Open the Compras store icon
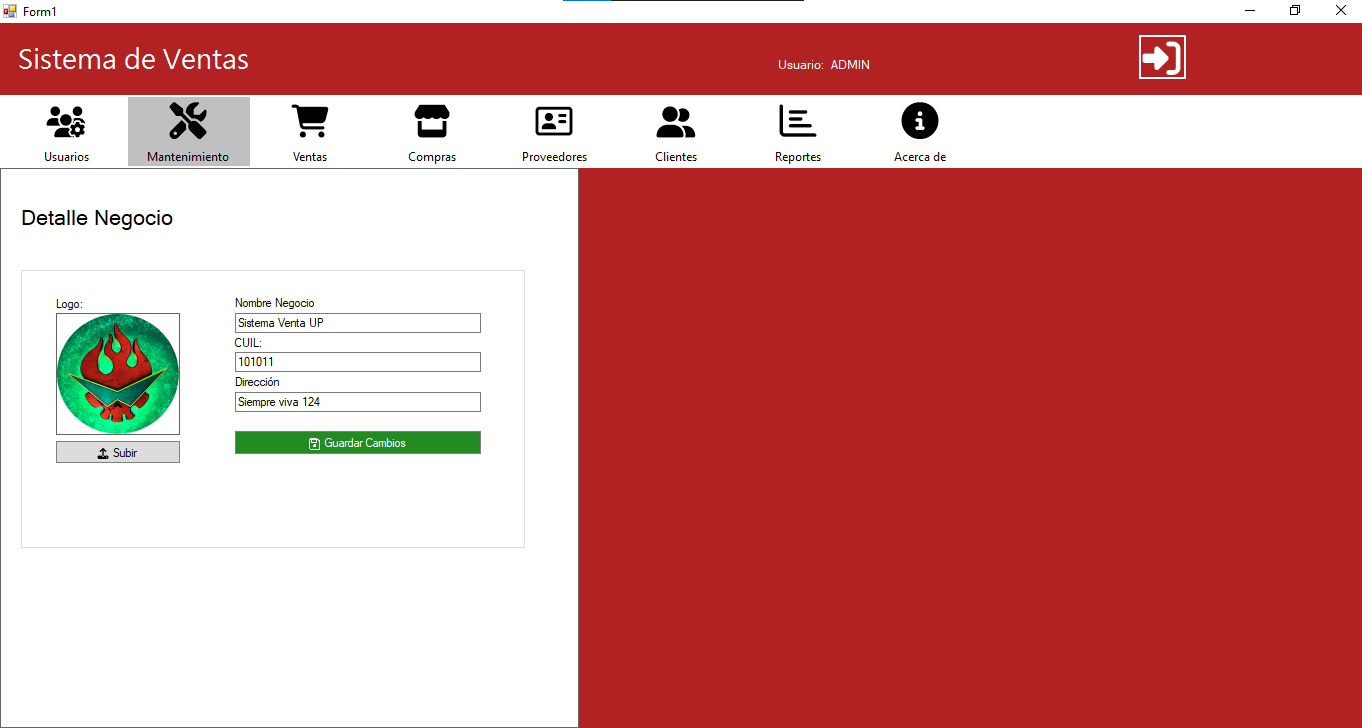This screenshot has width=1362, height=728. point(432,122)
